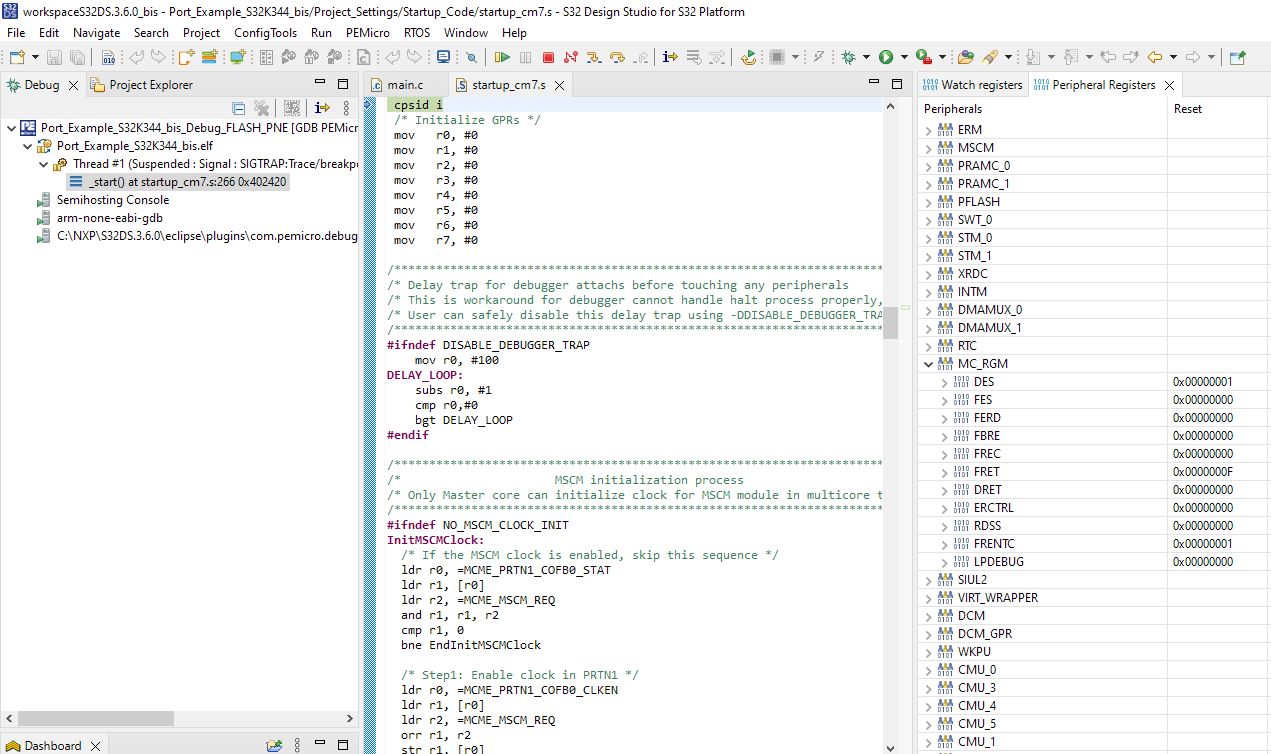The image size is (1271, 754).
Task: Collapse the MC_RGM peripheral register group
Action: click(928, 364)
